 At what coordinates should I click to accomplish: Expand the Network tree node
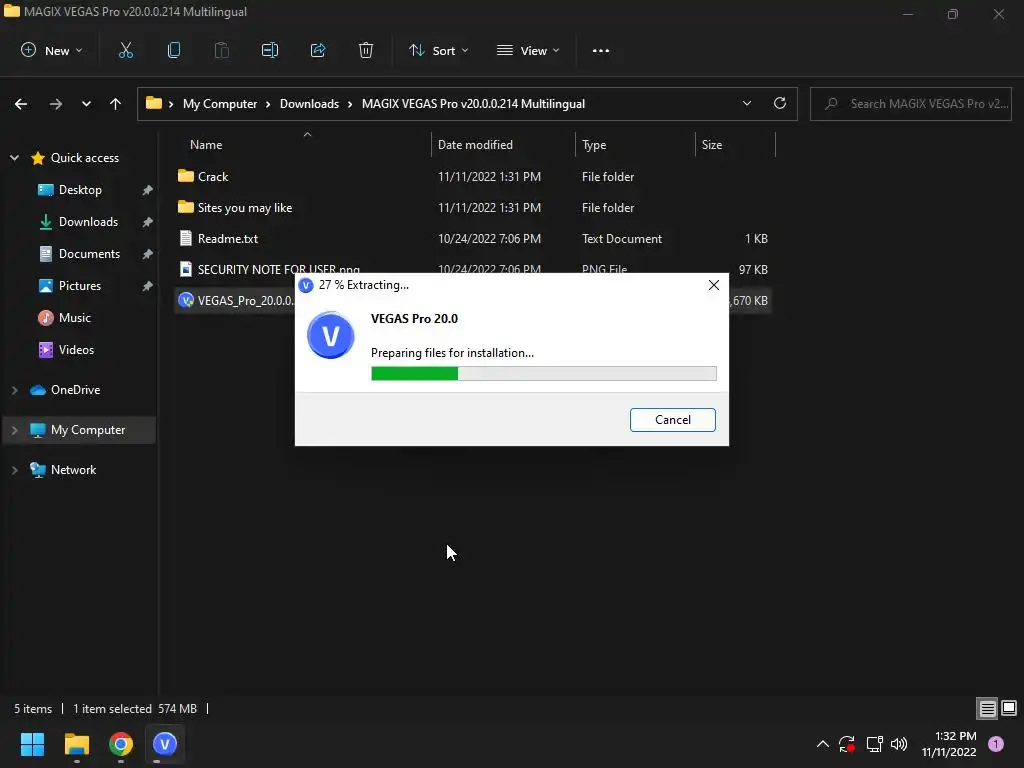pos(14,470)
